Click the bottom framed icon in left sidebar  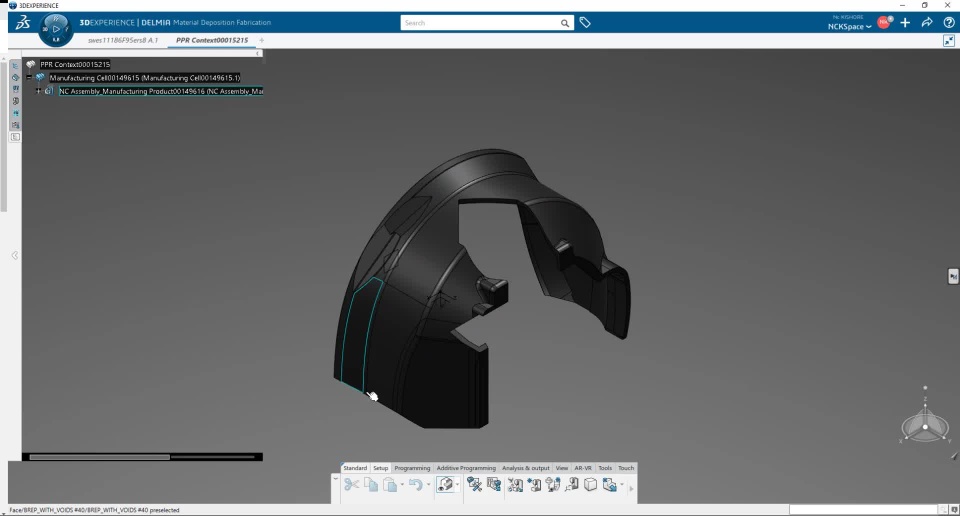pos(15,137)
